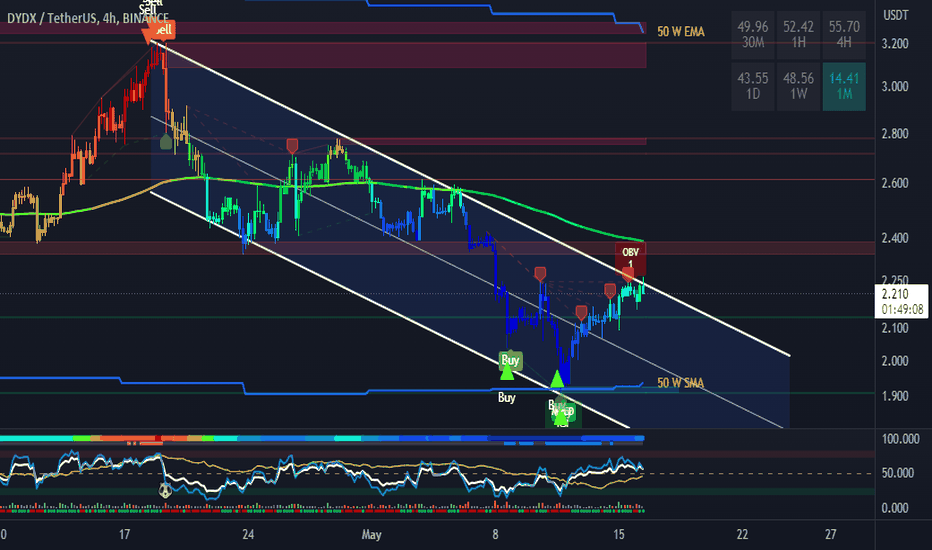Click the 2.100 price axis level

coord(895,328)
